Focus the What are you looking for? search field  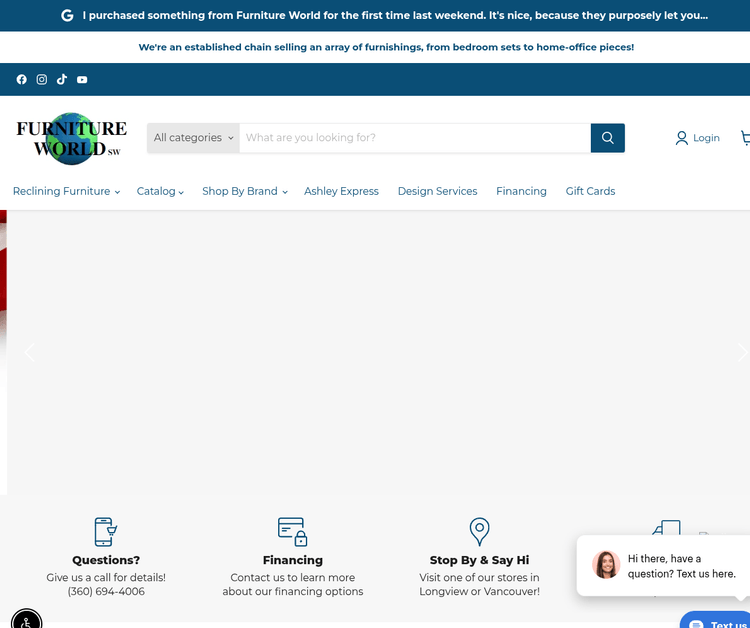click(415, 138)
